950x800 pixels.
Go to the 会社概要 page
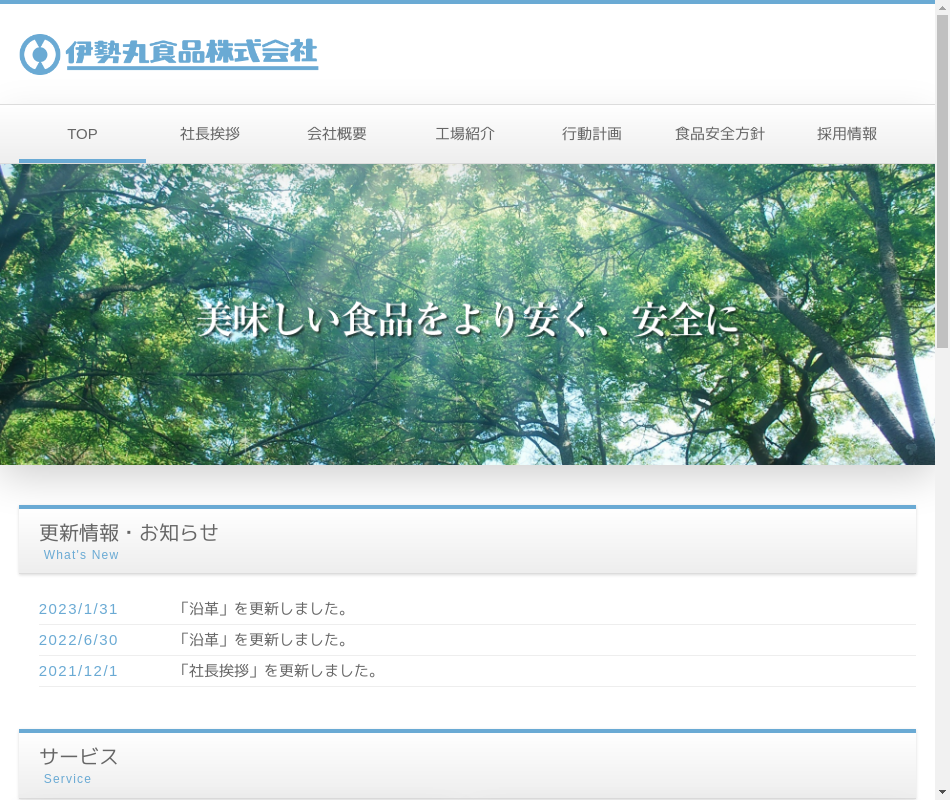[337, 134]
